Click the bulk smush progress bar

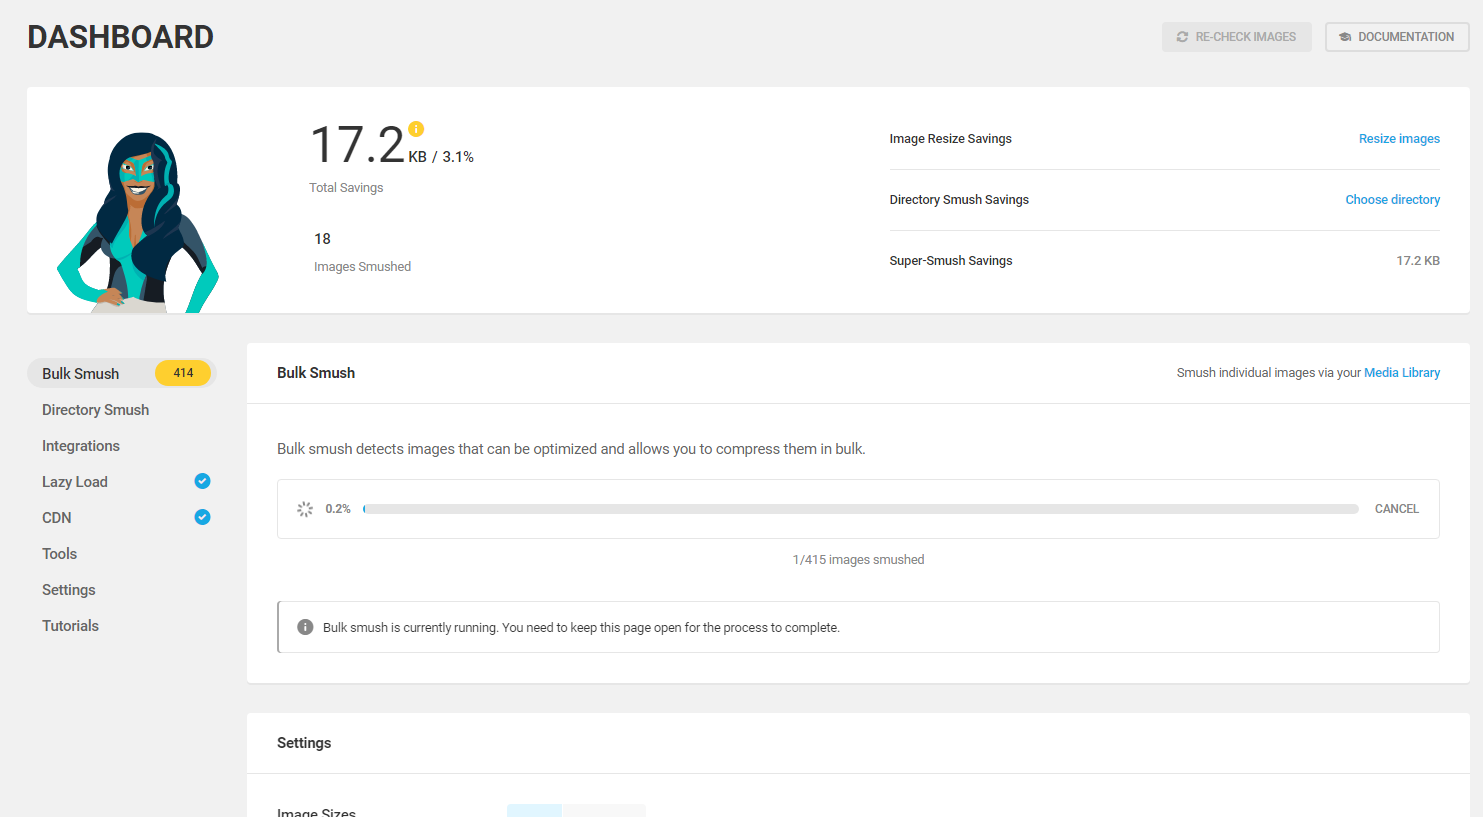pos(860,509)
